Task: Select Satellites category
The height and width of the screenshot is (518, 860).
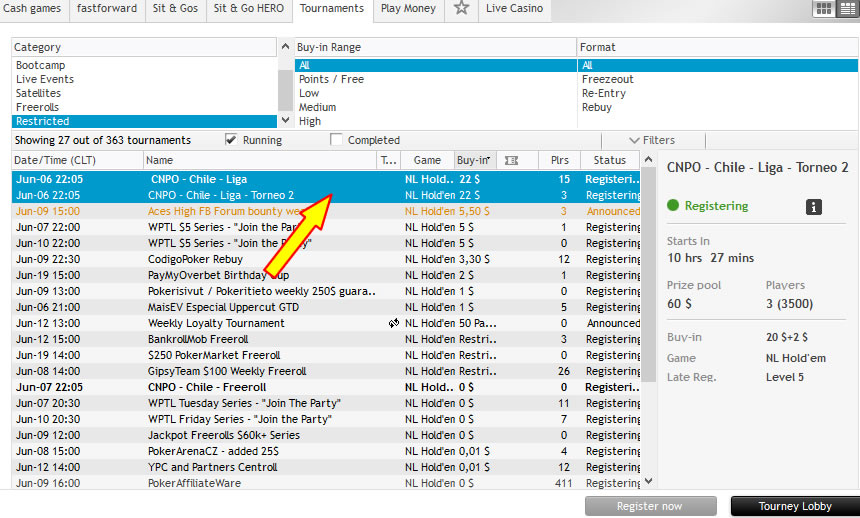Action: click(x=144, y=93)
